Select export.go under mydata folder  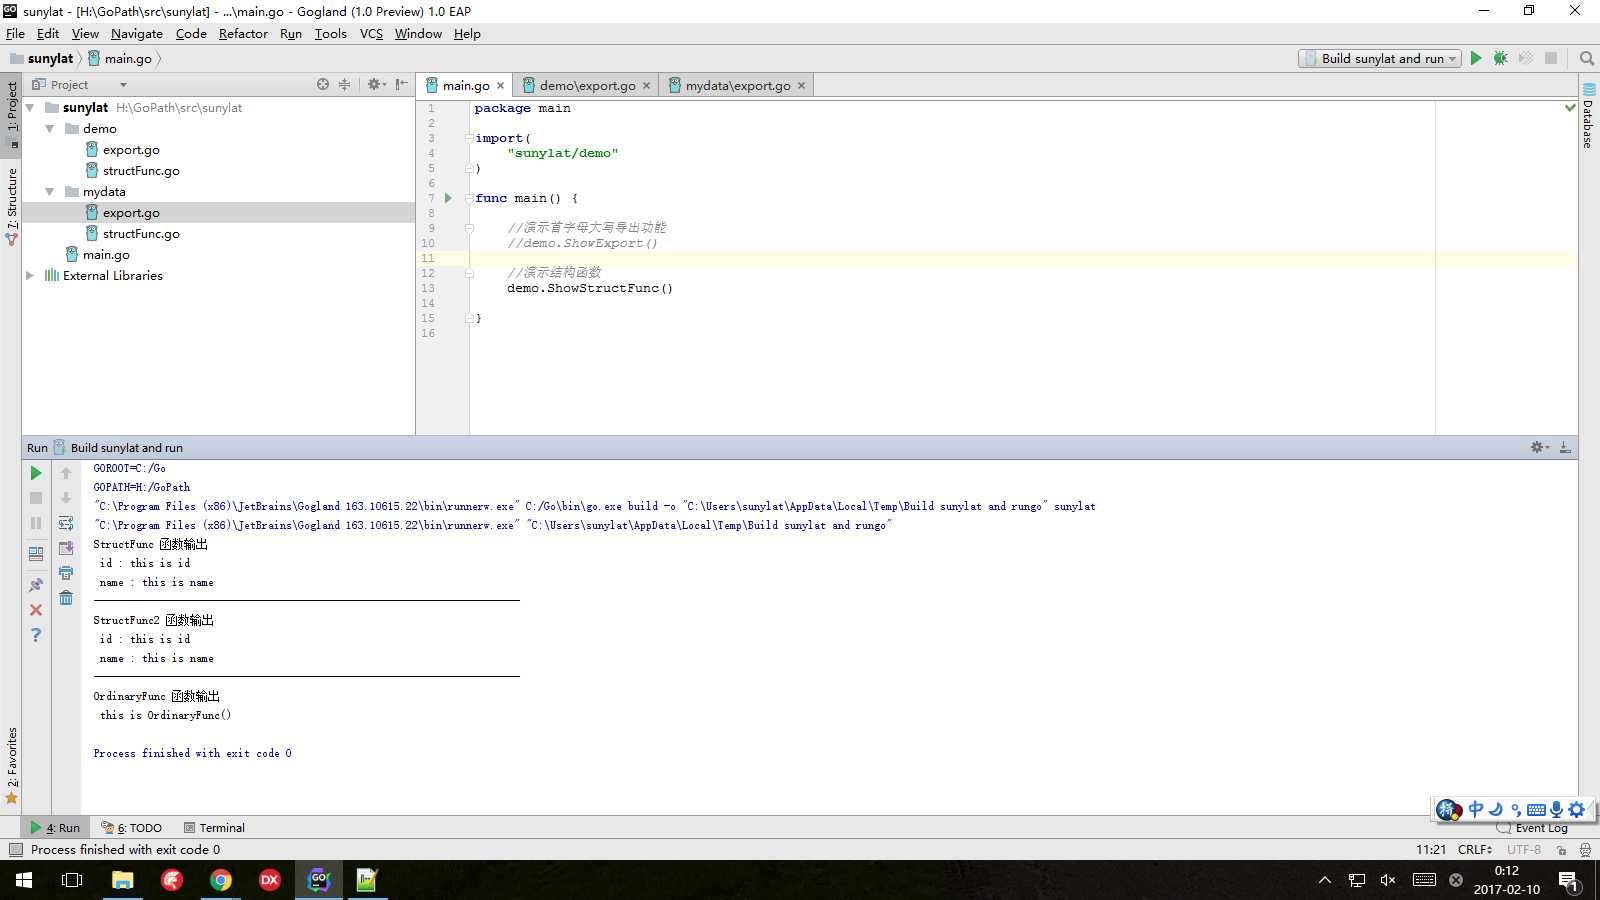point(131,213)
